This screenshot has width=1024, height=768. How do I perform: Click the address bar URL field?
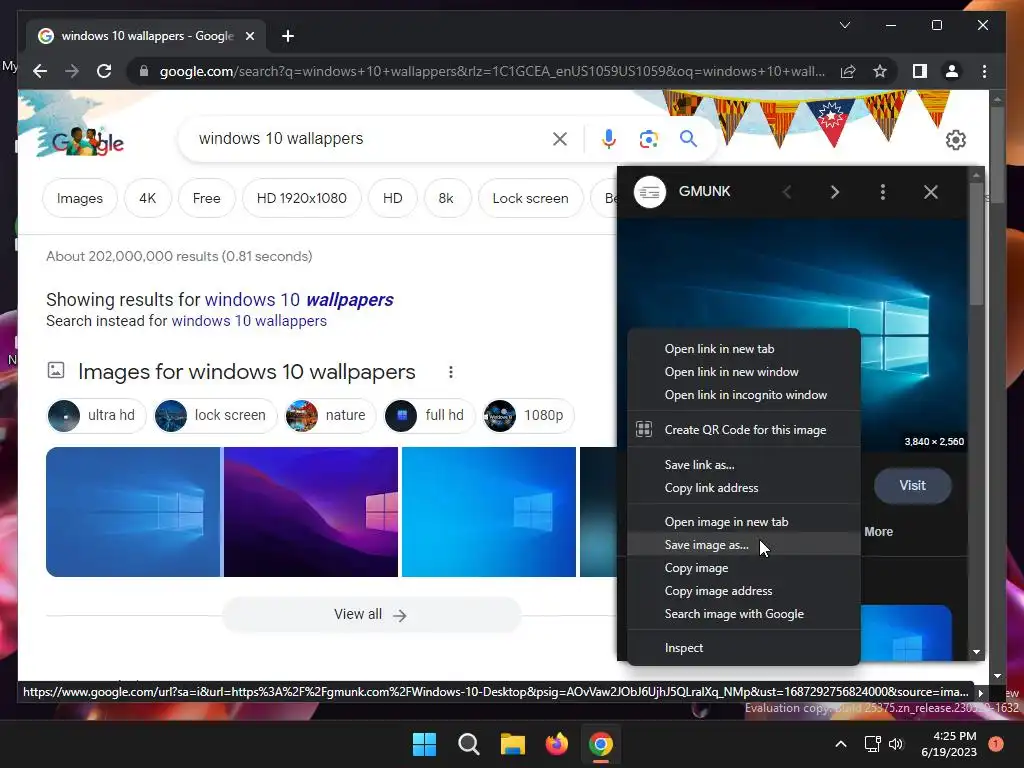(491, 71)
